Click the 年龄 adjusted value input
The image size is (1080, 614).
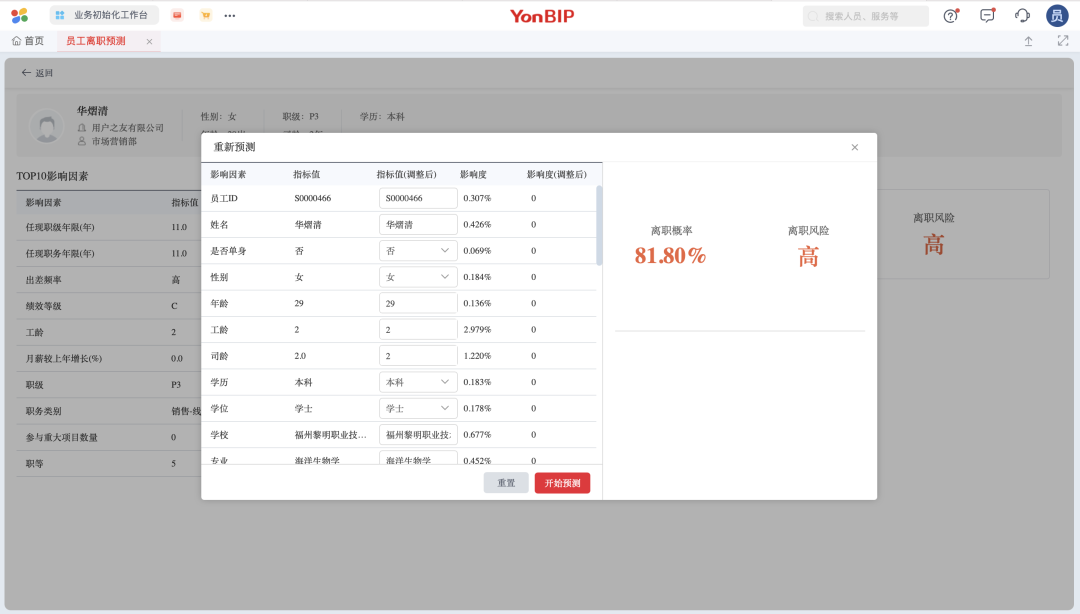click(418, 303)
